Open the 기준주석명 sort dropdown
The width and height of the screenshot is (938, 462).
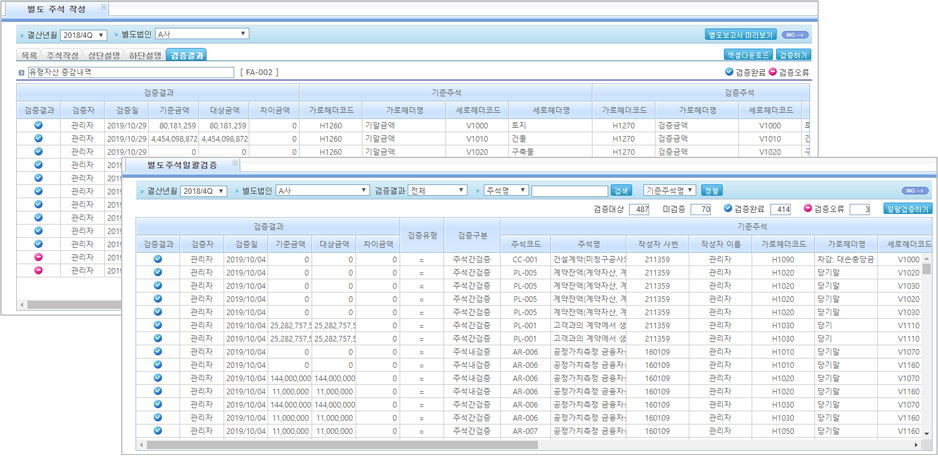click(x=670, y=190)
